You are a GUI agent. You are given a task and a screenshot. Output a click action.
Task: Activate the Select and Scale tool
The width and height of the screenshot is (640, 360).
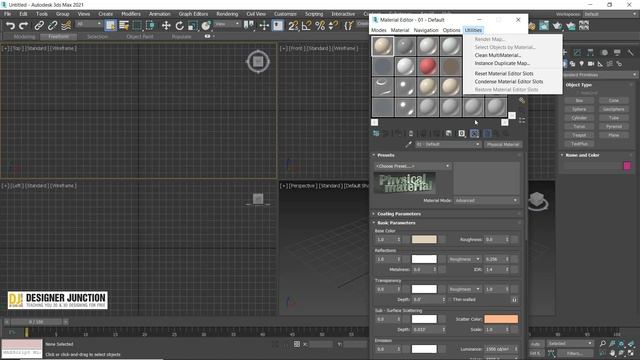tap(193, 26)
